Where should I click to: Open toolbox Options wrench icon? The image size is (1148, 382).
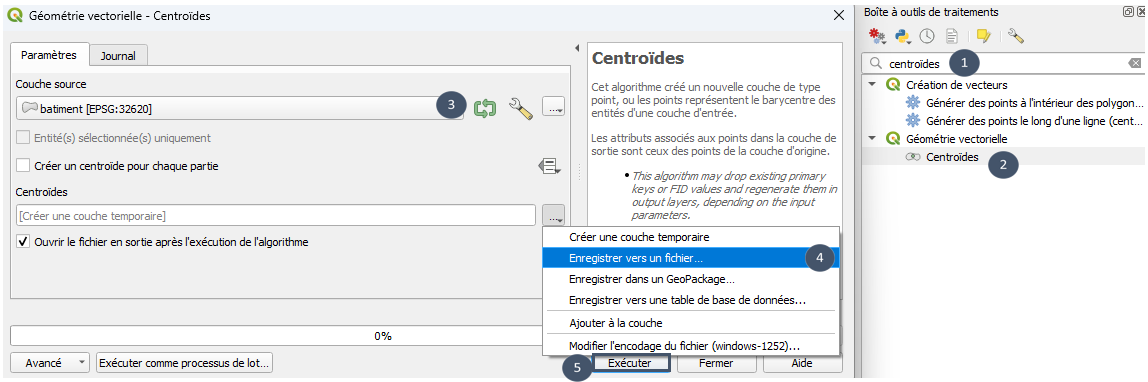point(1015,35)
